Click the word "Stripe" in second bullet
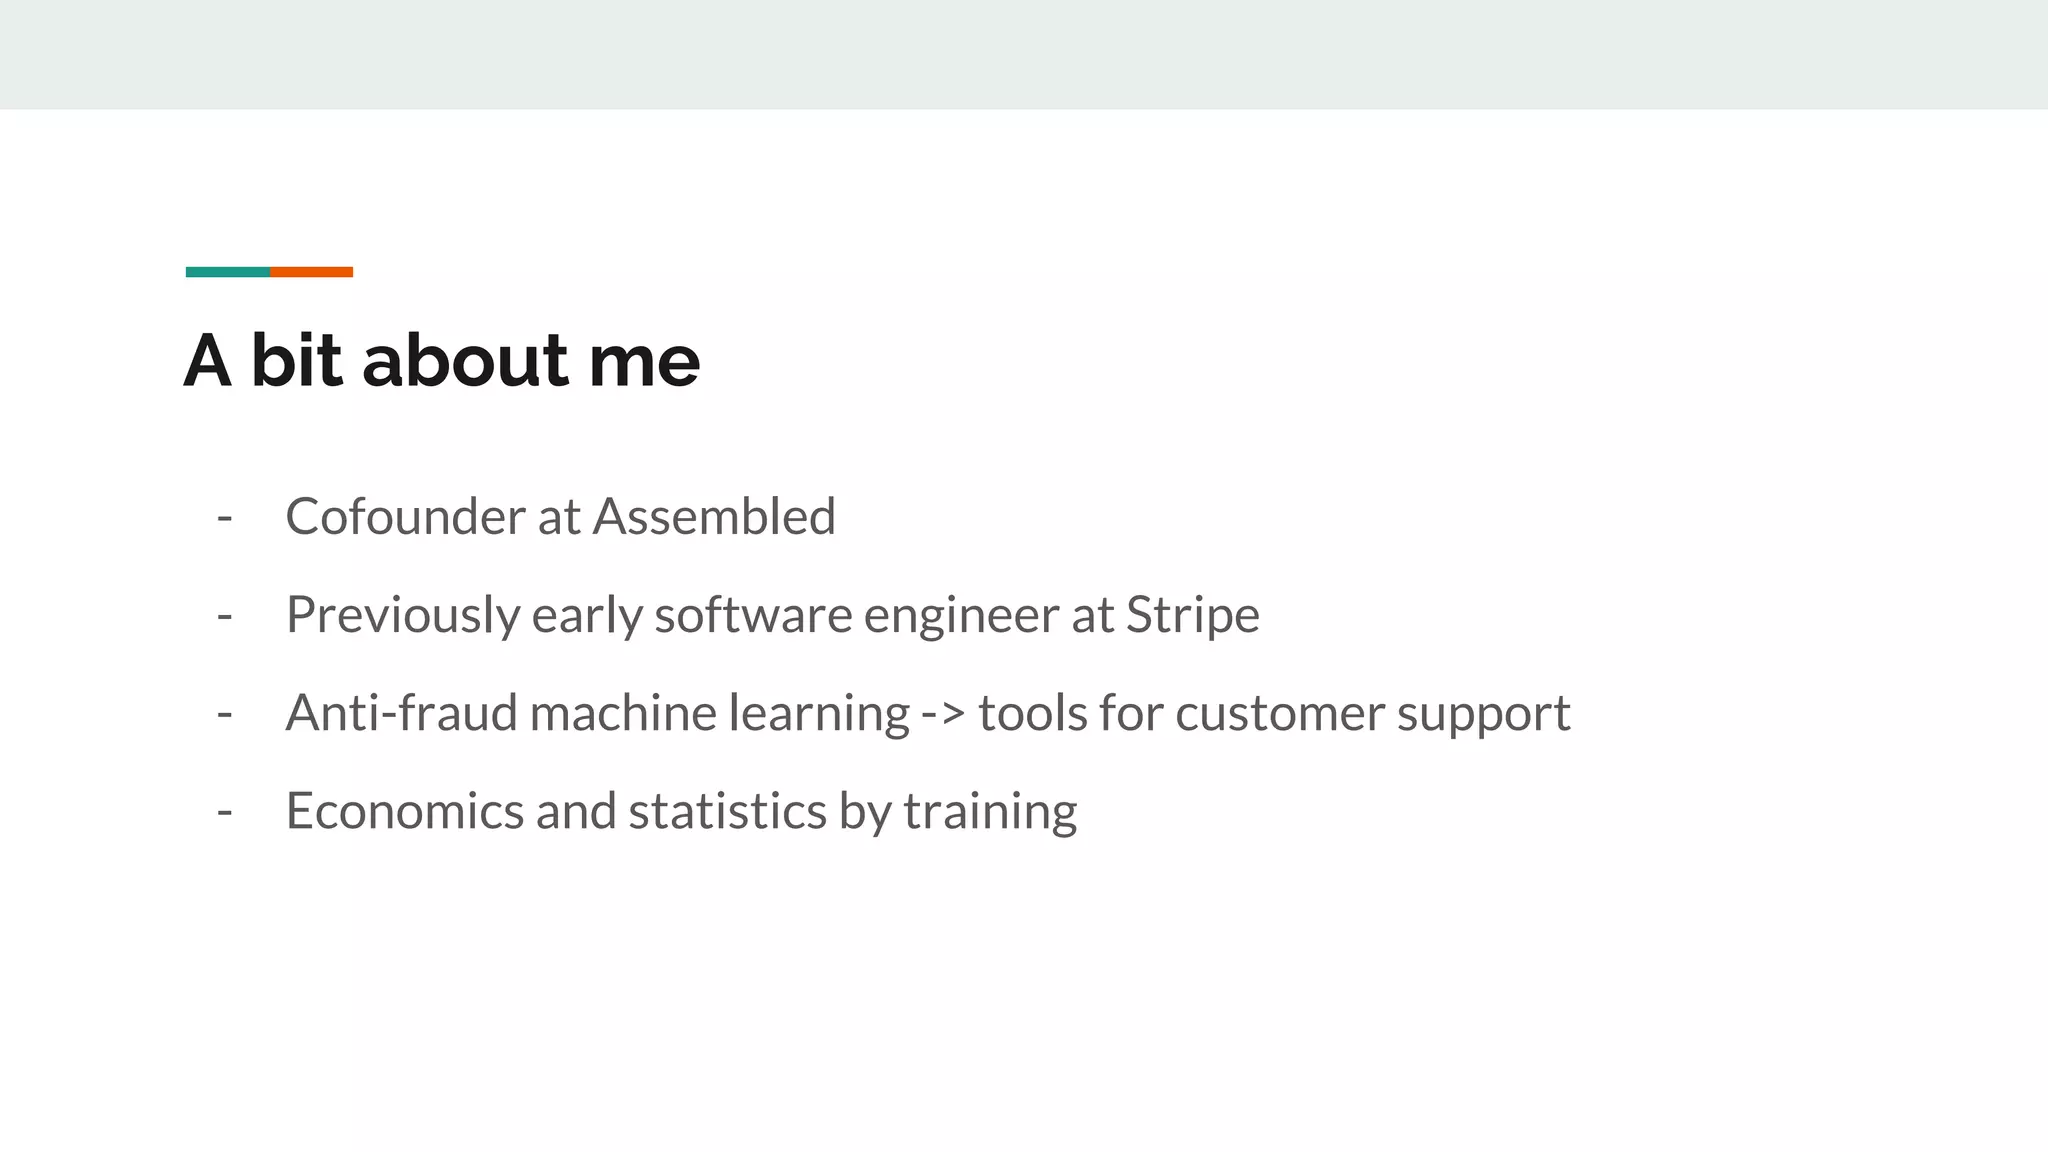The image size is (2048, 1152). [x=1192, y=615]
